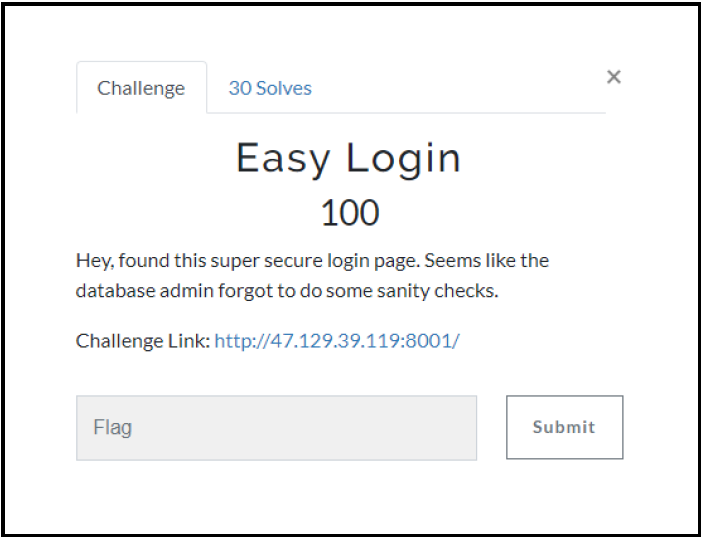Click the 100 points value
703x538 pixels.
[x=350, y=213]
